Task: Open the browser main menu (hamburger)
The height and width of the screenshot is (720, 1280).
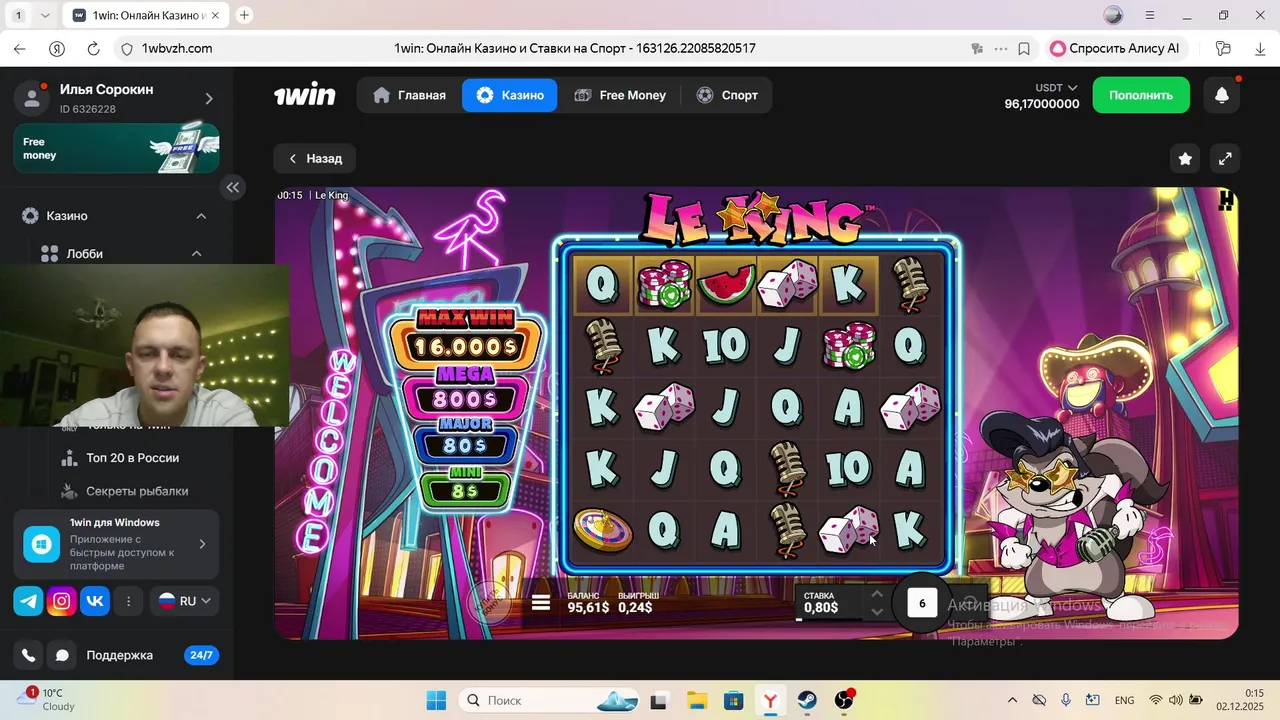Action: pyautogui.click(x=1150, y=15)
